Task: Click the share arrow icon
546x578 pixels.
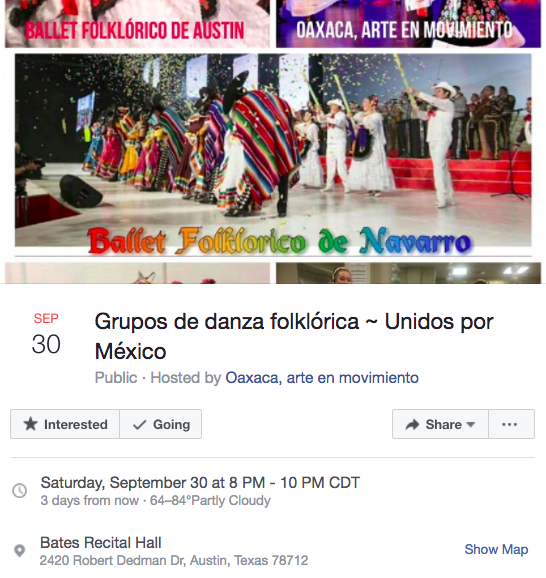Action: pyautogui.click(x=412, y=424)
